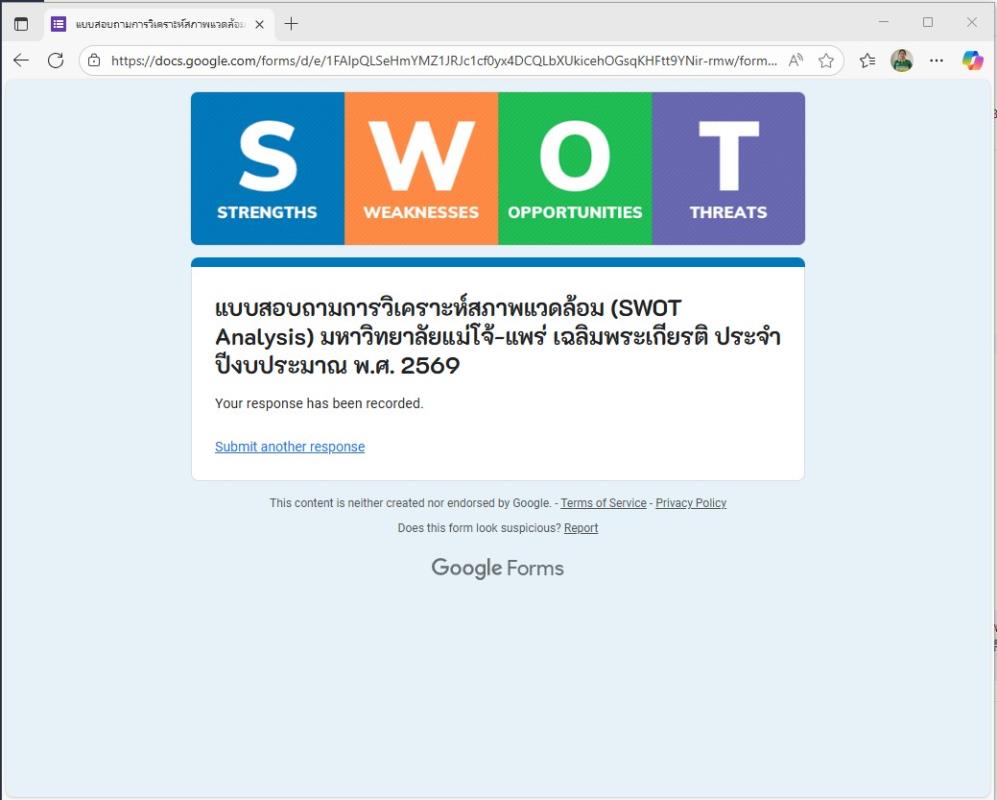Click the SWOT header banner image
The width and height of the screenshot is (997, 800).
pos(497,168)
